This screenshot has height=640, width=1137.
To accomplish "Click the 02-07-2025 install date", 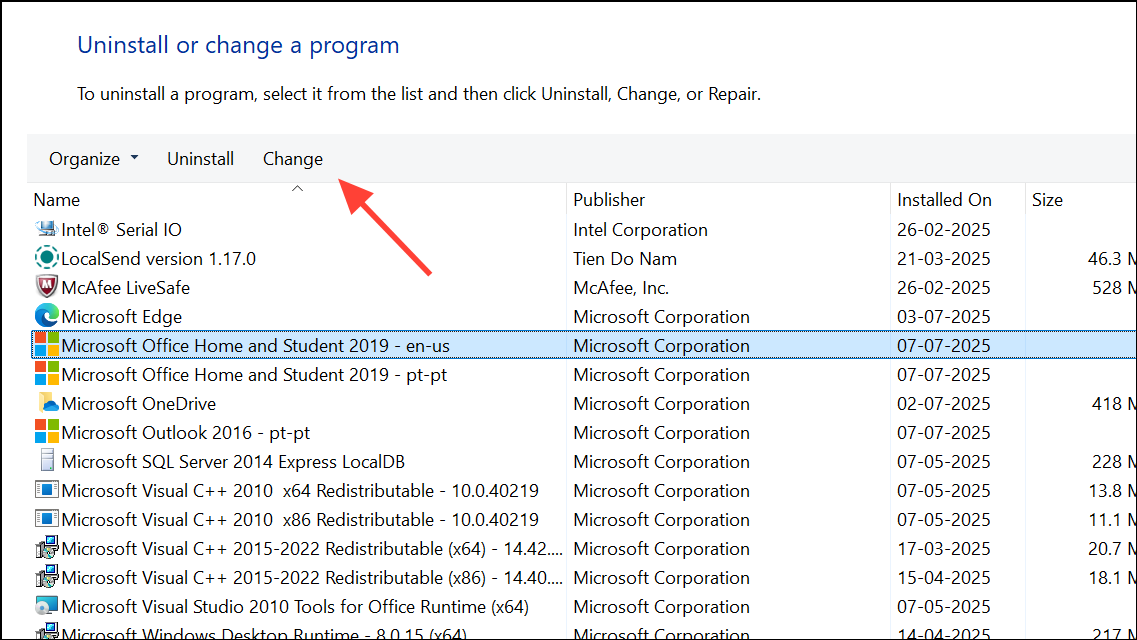I will [943, 404].
